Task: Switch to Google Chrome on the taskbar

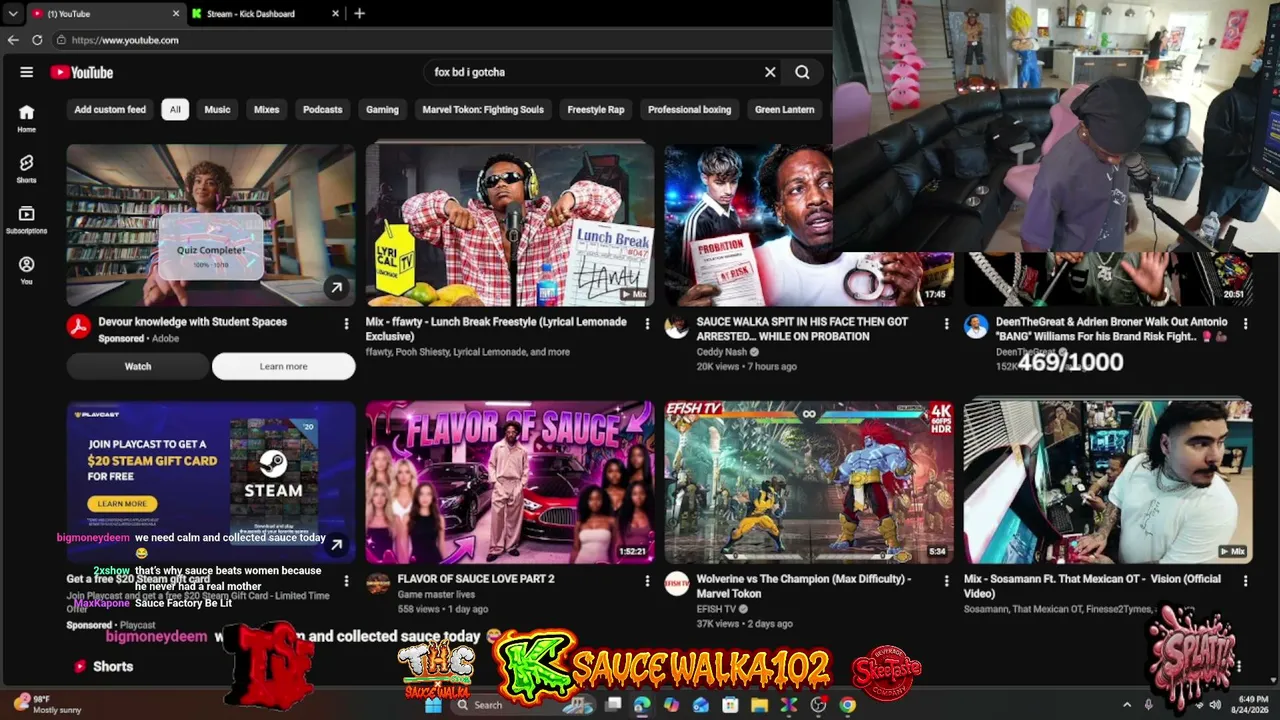Action: point(848,705)
